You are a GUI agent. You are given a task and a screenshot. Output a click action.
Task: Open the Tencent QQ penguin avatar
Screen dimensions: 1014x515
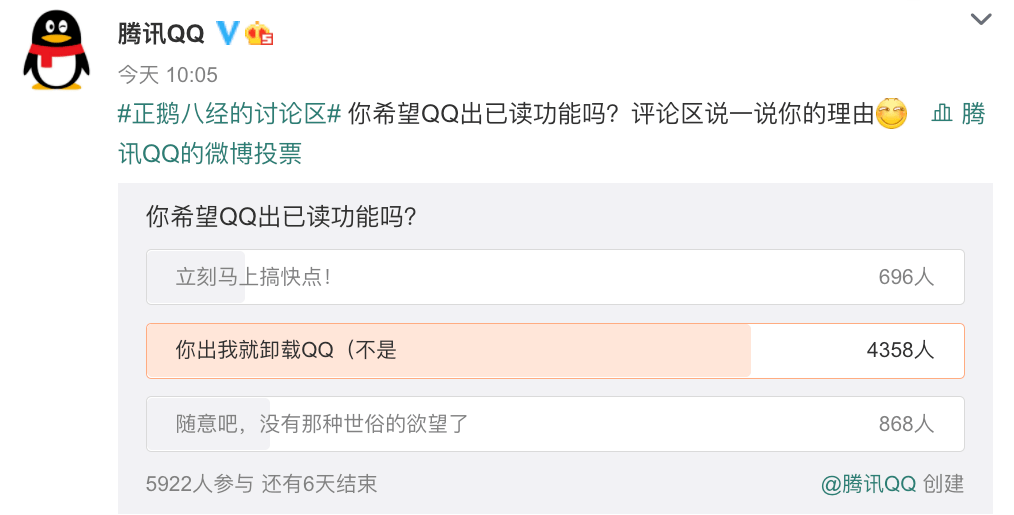pyautogui.click(x=56, y=50)
